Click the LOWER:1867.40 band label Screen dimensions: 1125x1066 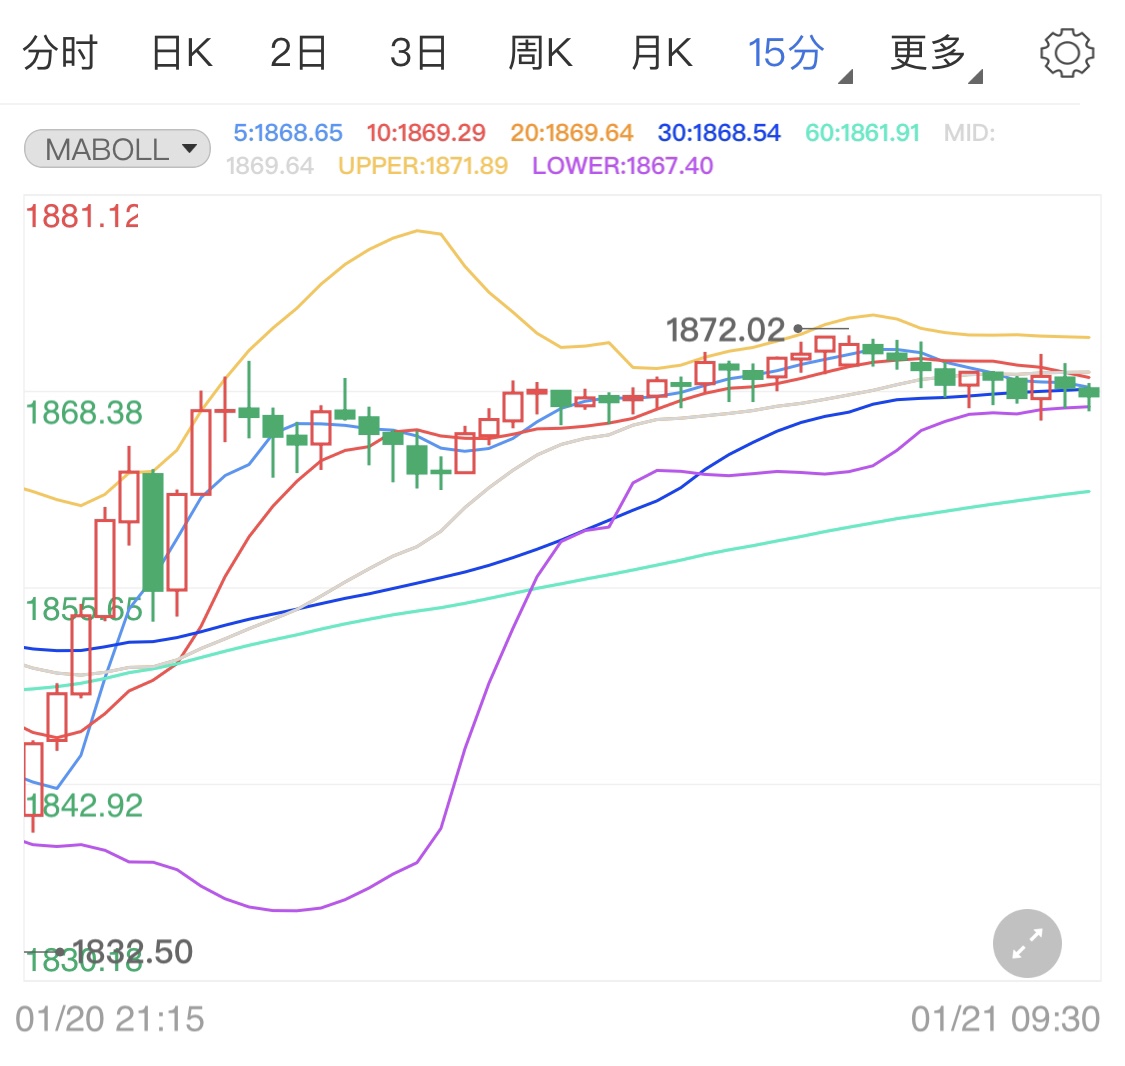(x=622, y=166)
